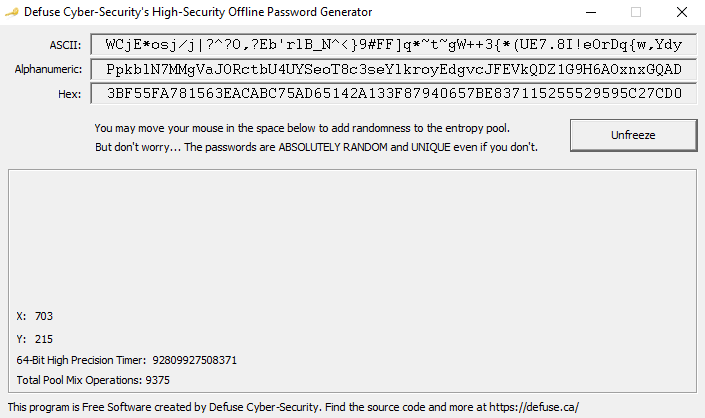Viewport: 705px width, 418px height.
Task: Click the Y coordinate readout
Action: [35, 339]
